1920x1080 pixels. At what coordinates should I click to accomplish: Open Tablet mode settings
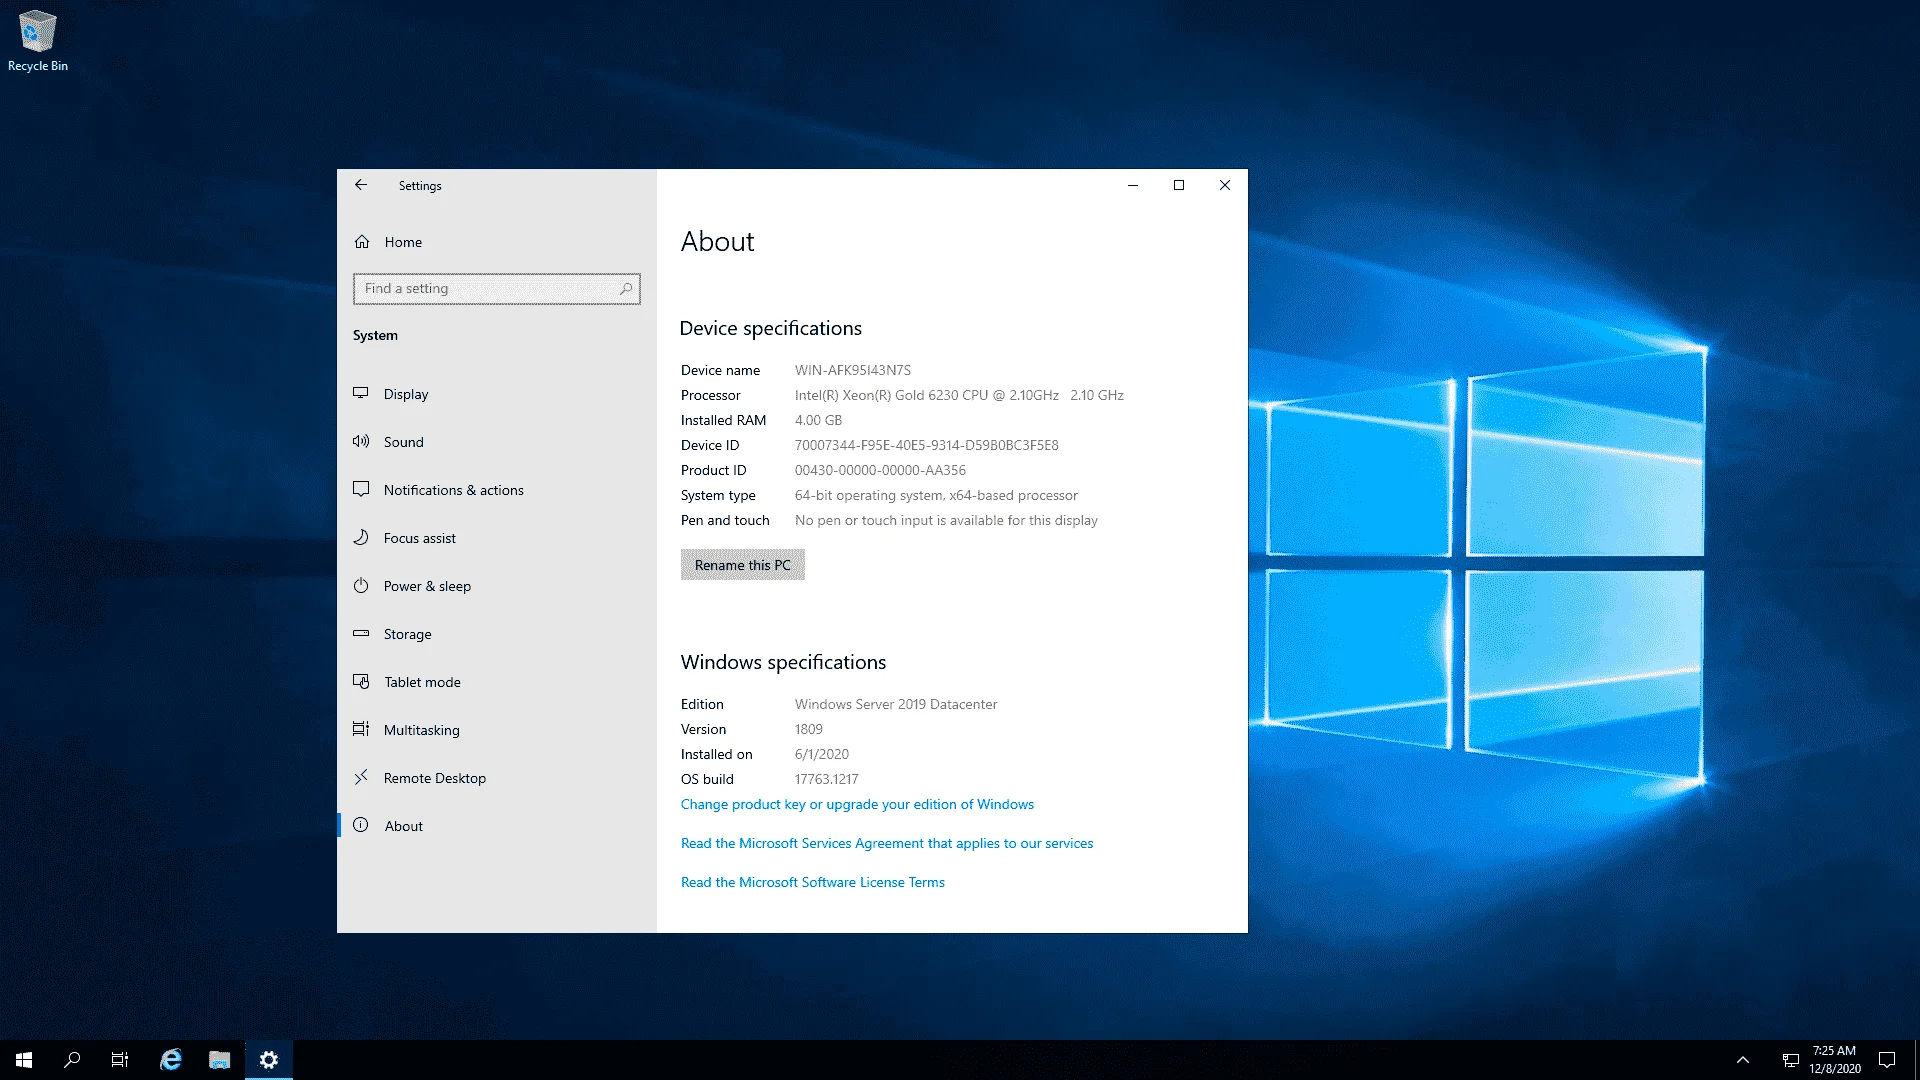497,682
